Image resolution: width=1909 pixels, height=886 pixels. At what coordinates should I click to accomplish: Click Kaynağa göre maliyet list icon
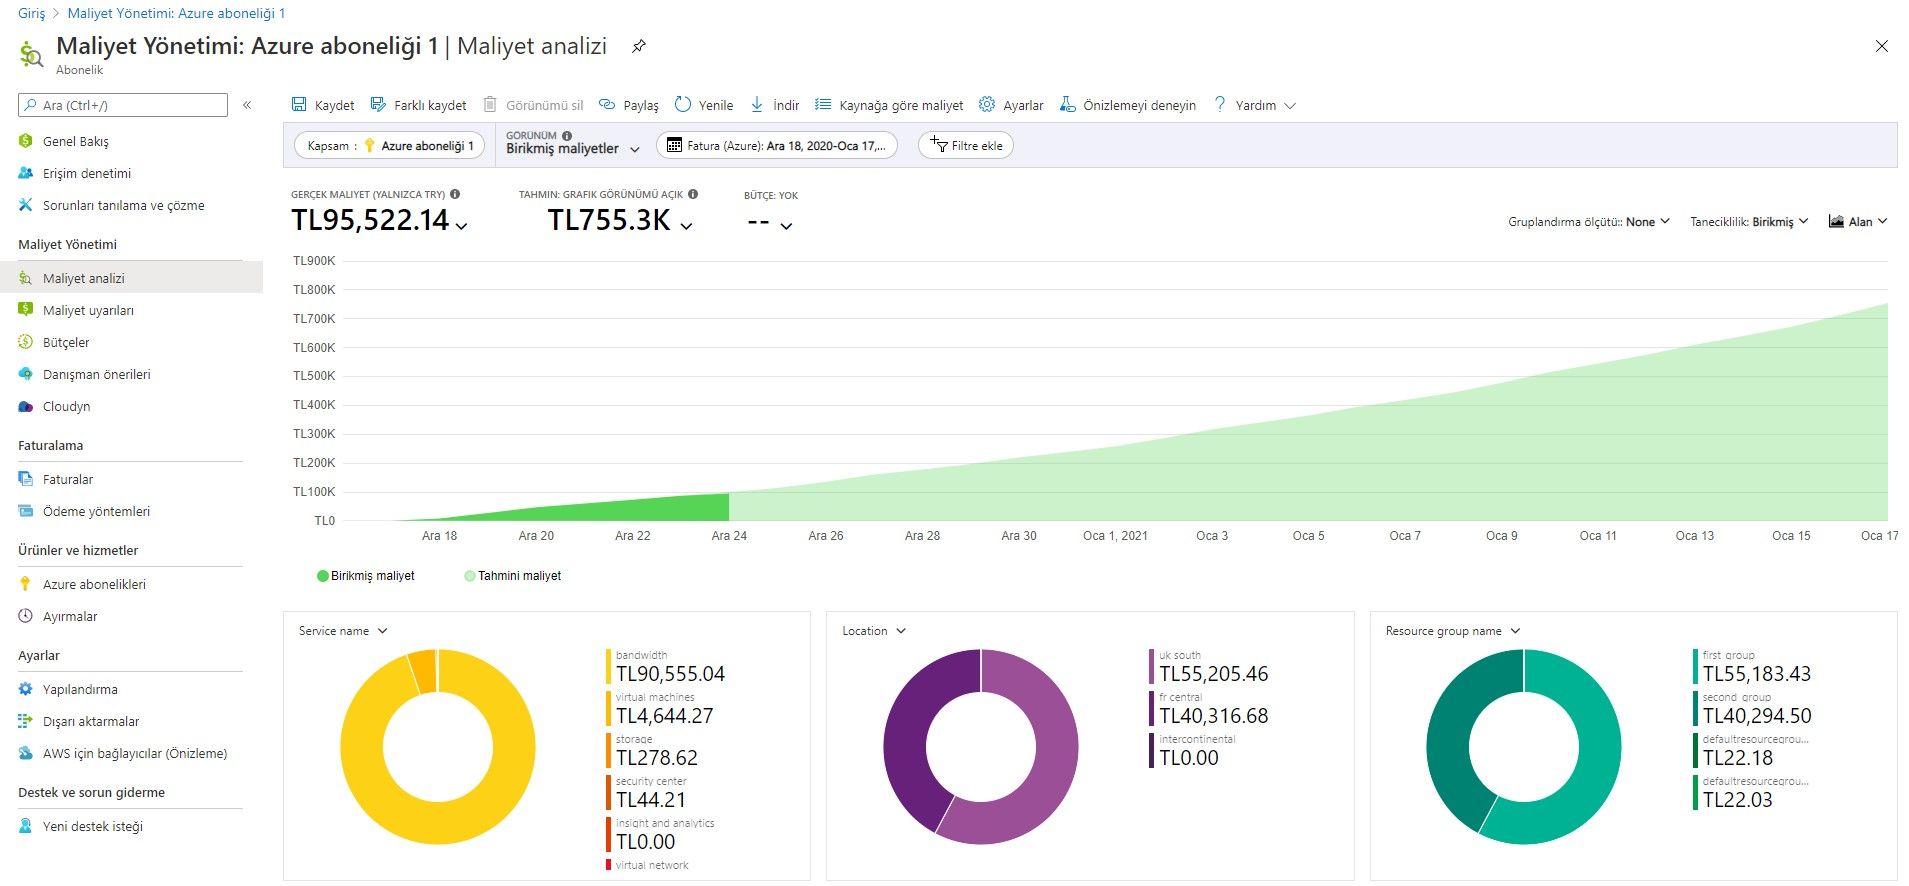823,105
